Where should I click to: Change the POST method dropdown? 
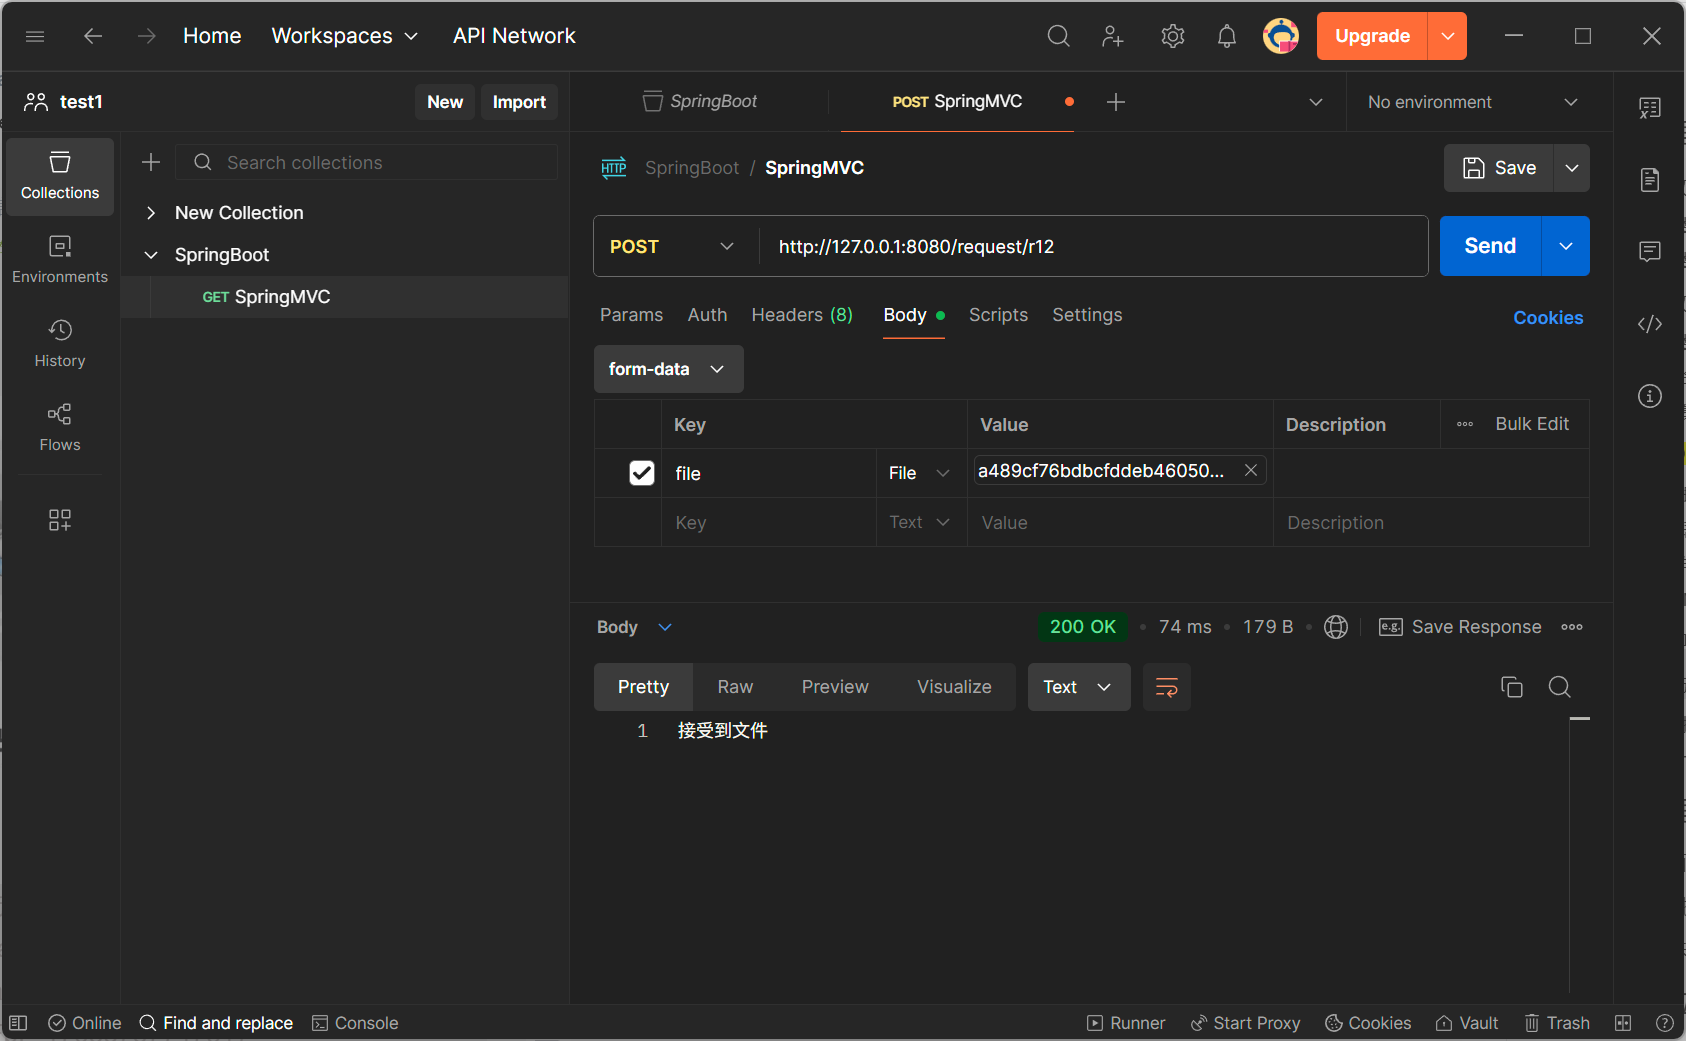point(673,246)
